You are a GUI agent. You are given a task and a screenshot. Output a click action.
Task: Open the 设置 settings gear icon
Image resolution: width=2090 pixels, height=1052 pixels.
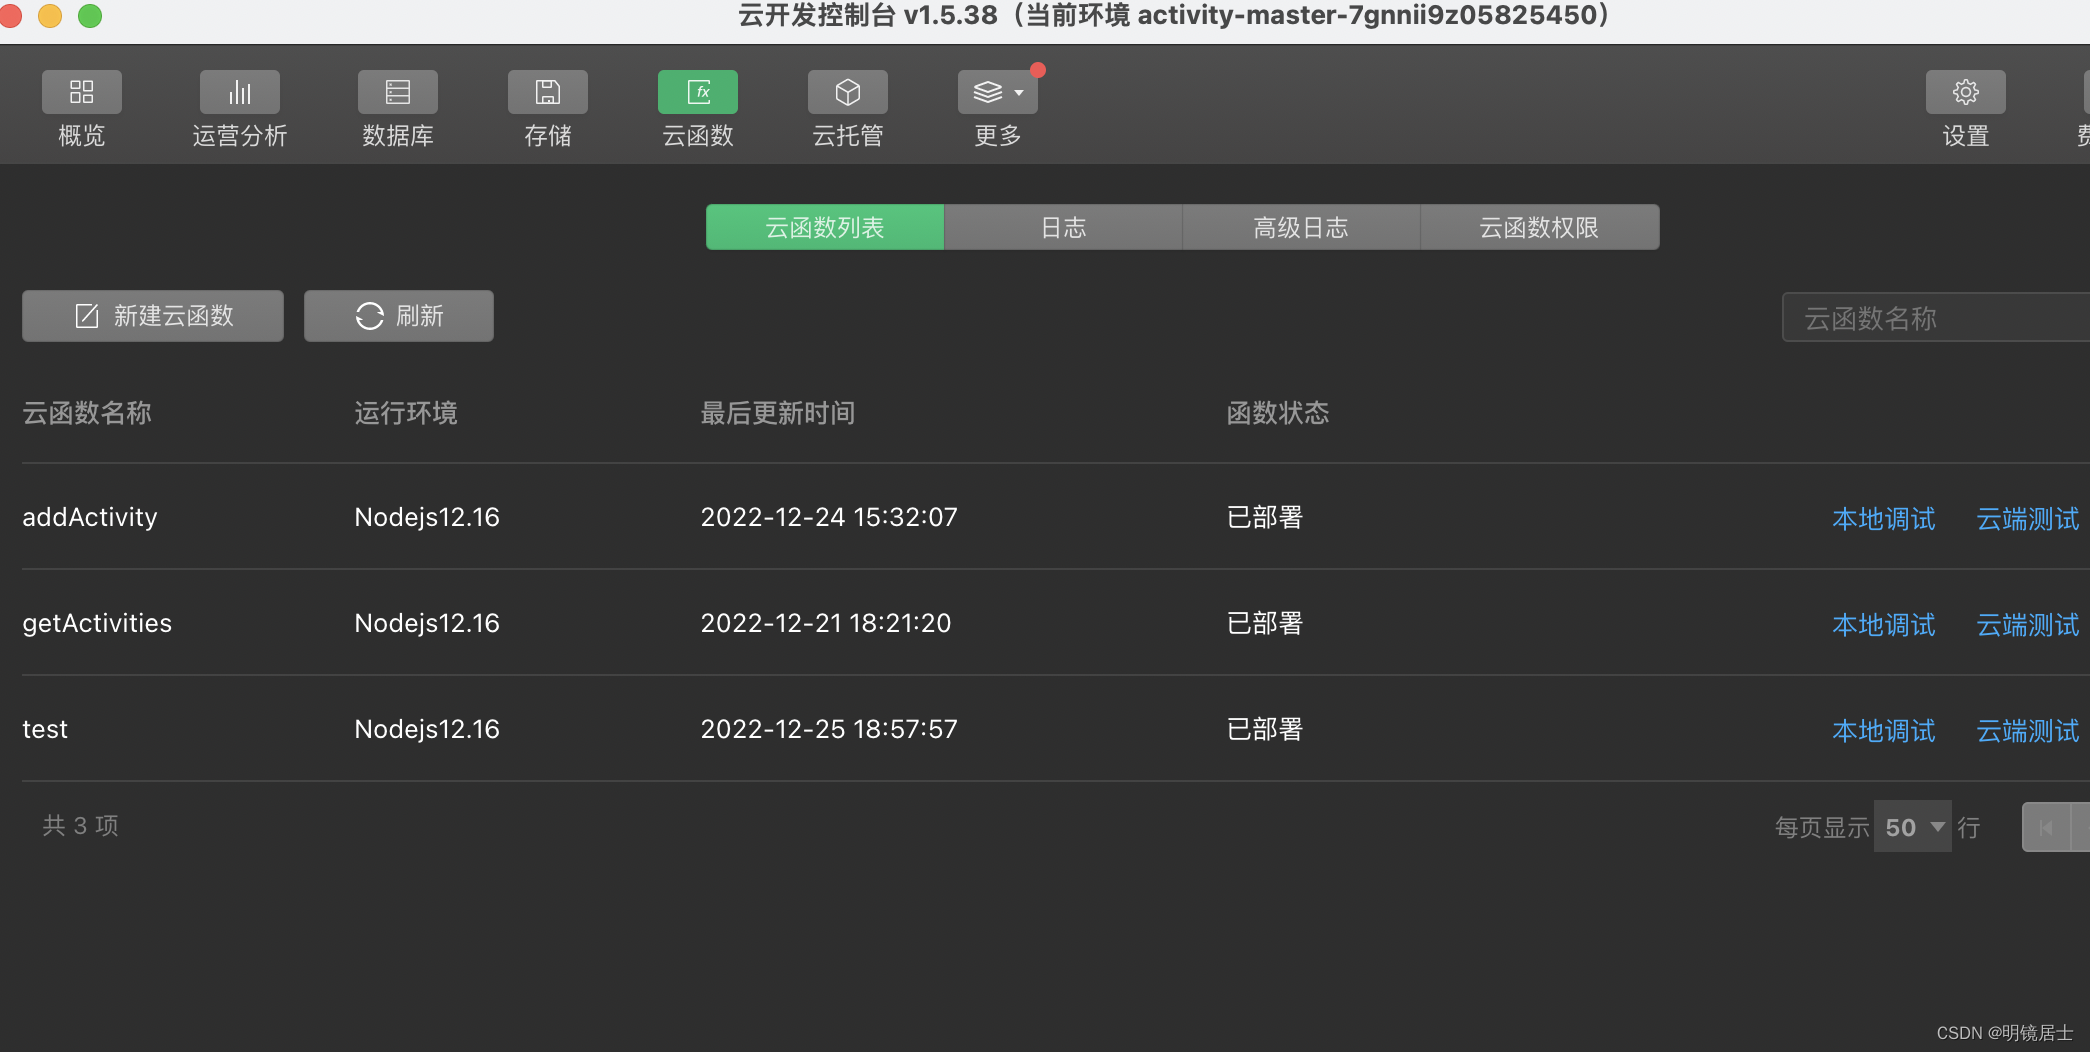pyautogui.click(x=1966, y=92)
